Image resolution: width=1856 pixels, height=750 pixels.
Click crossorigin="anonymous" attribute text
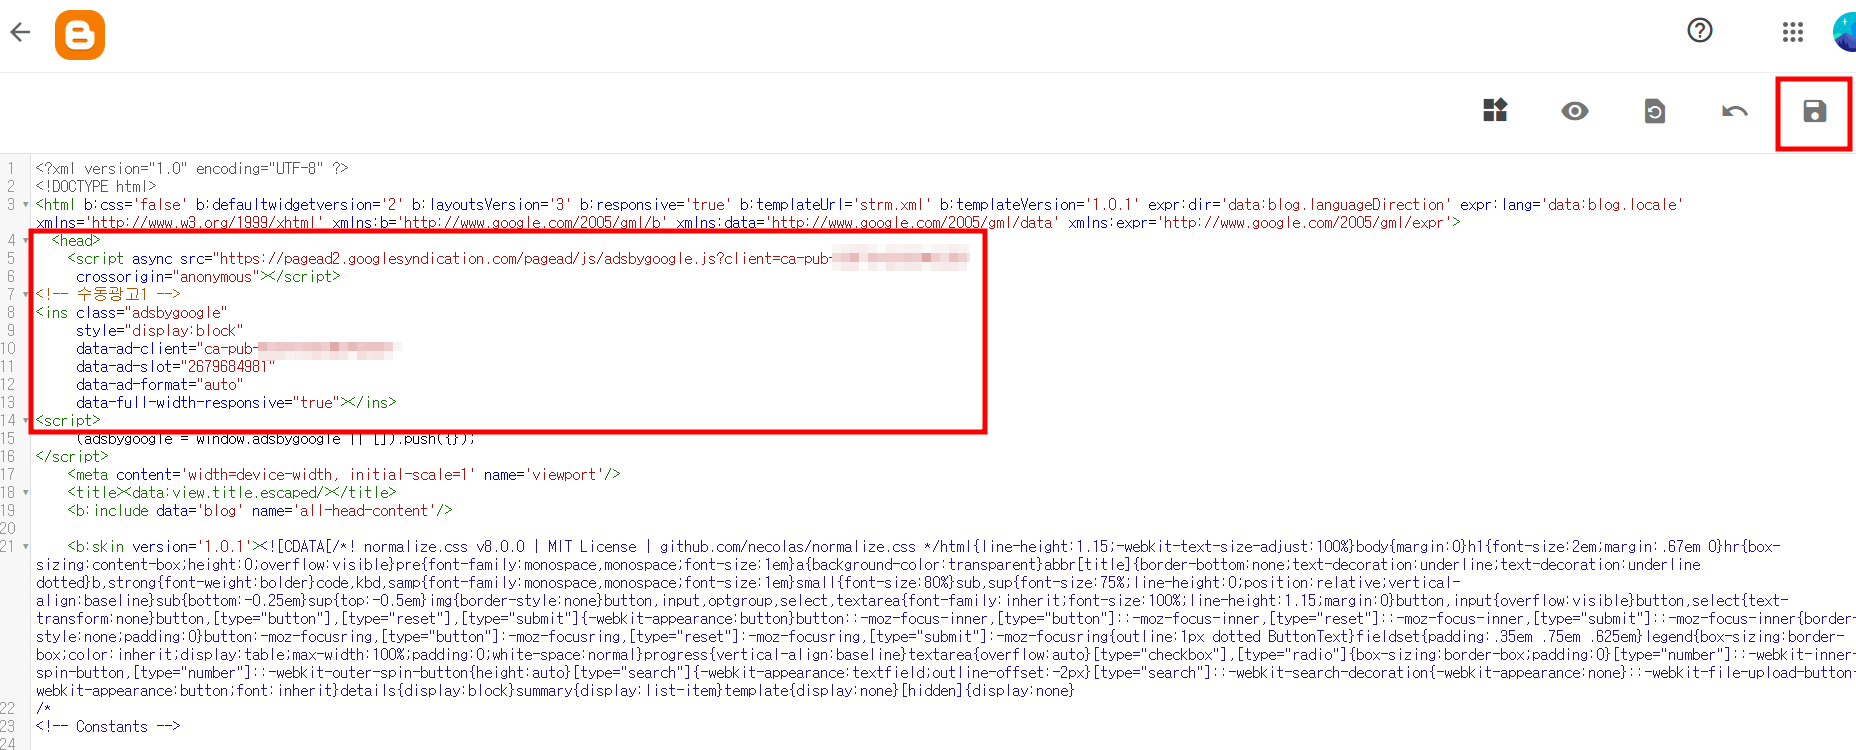pos(167,277)
